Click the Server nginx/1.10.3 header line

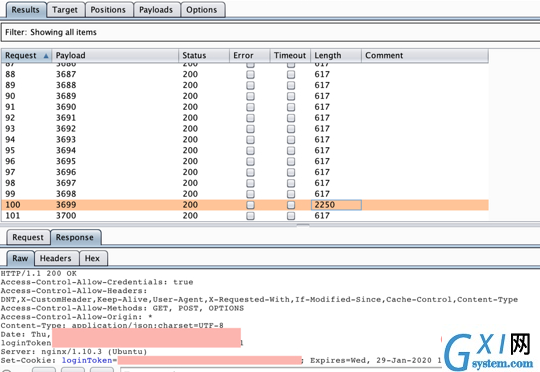(x=74, y=352)
